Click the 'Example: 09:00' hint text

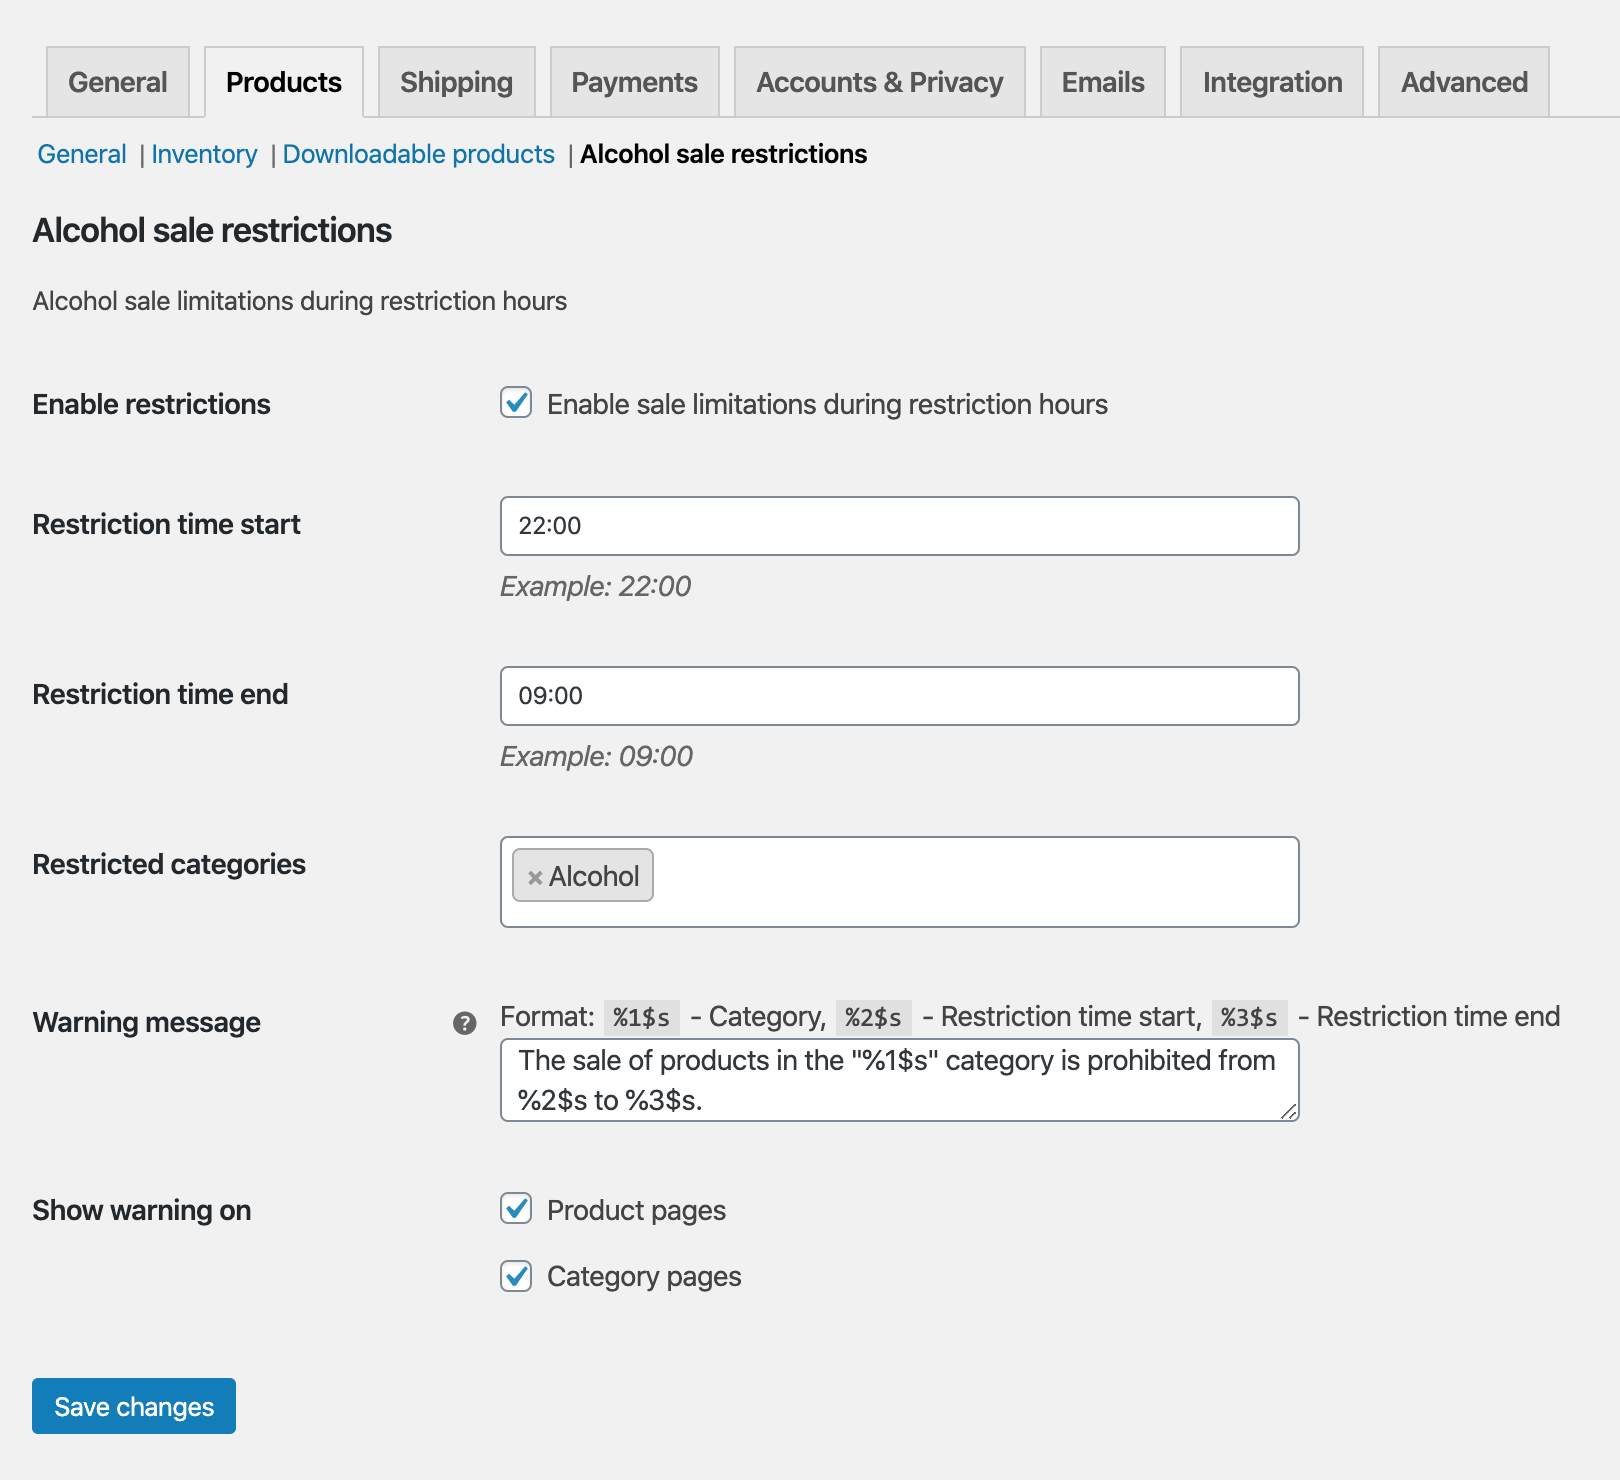click(596, 756)
